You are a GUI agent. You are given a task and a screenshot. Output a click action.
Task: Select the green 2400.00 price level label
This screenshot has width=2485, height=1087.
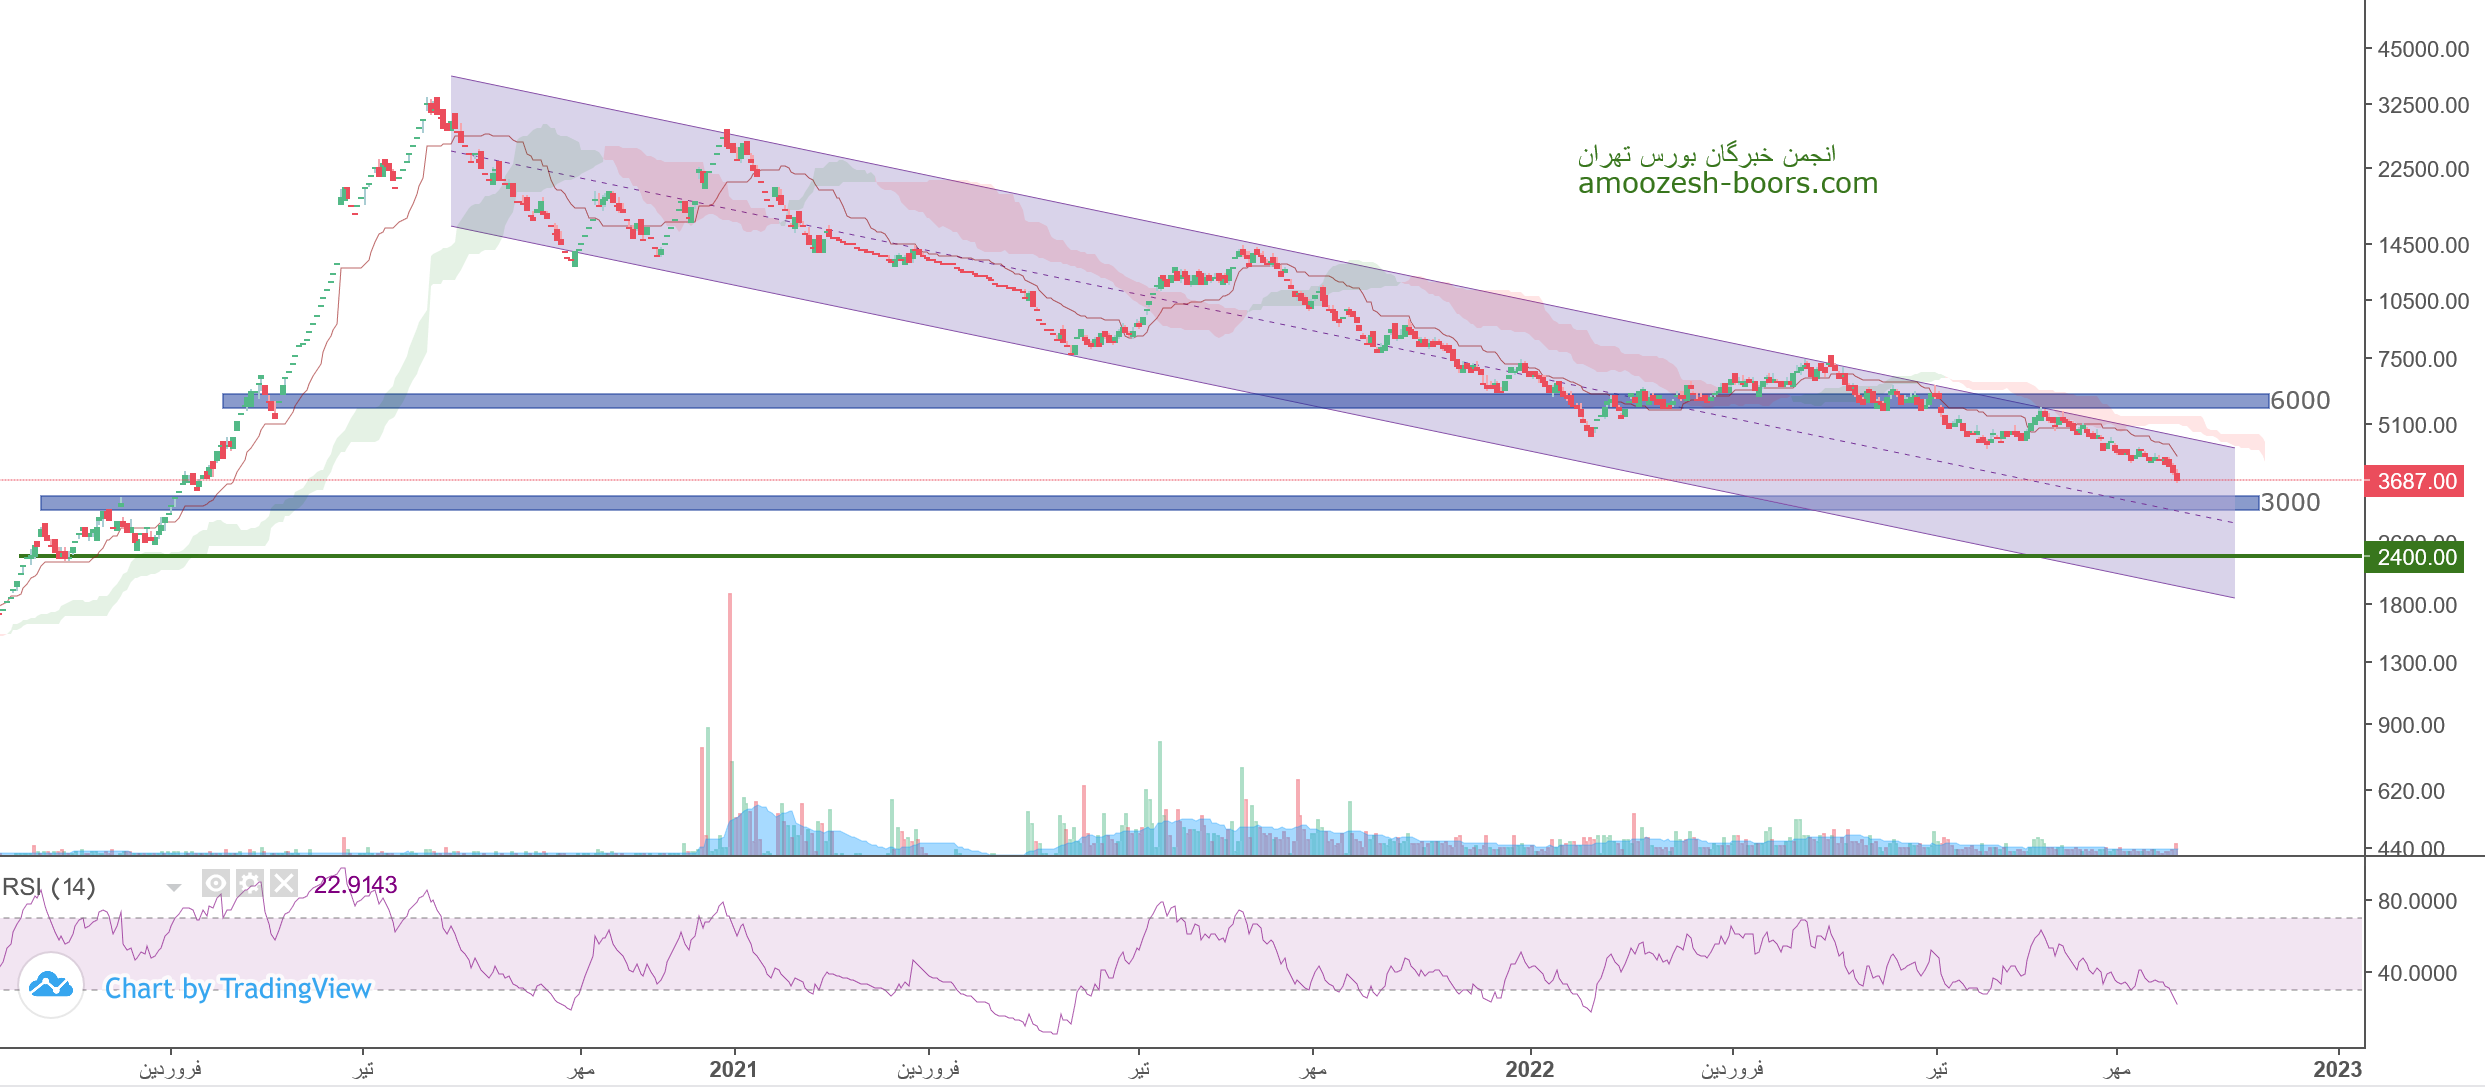click(2415, 557)
